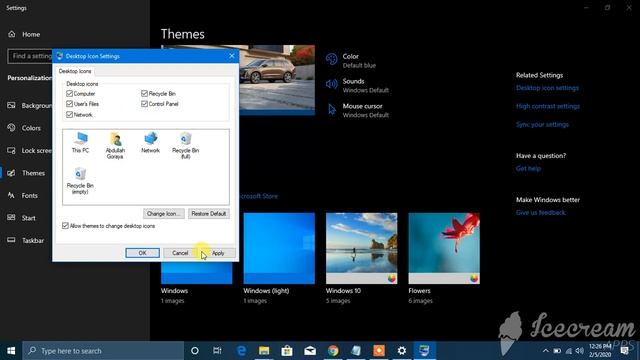Click the volume icon in system tray

point(580,351)
